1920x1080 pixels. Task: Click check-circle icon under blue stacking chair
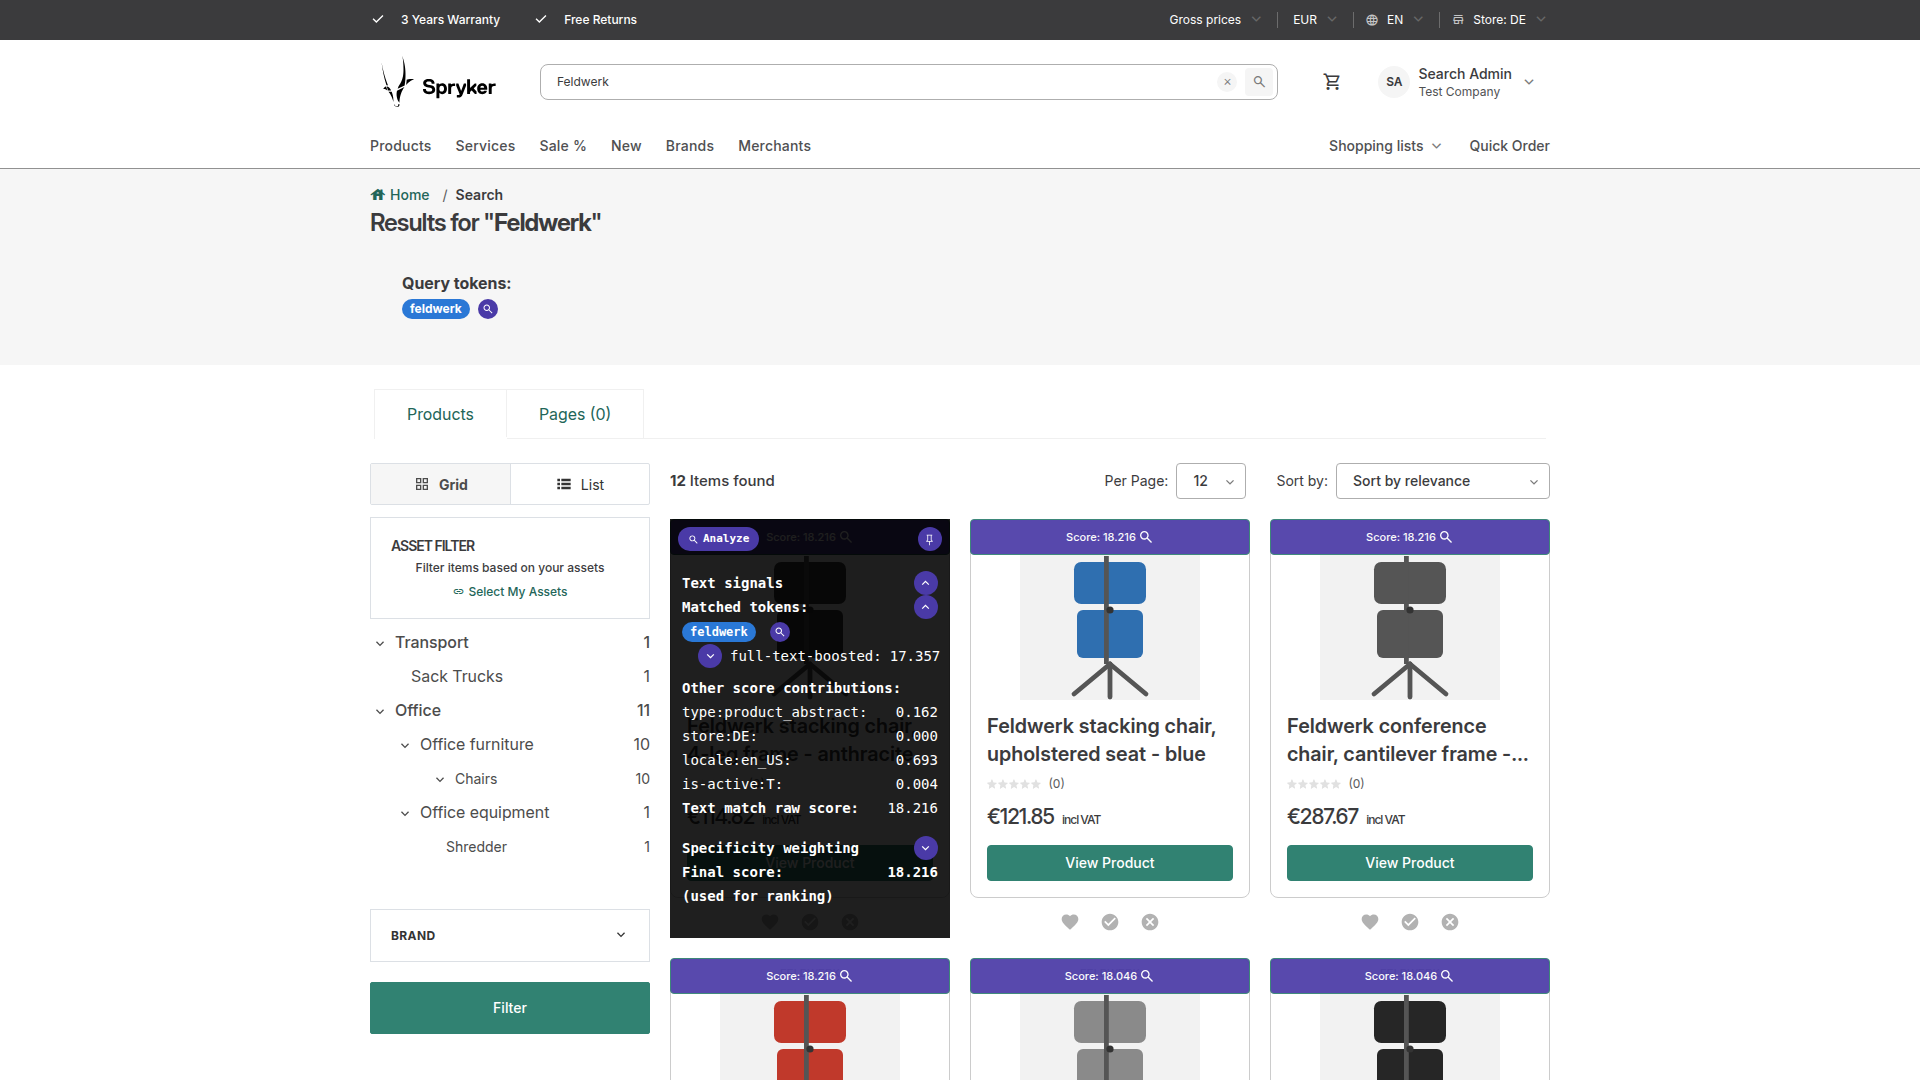[x=1110, y=922]
